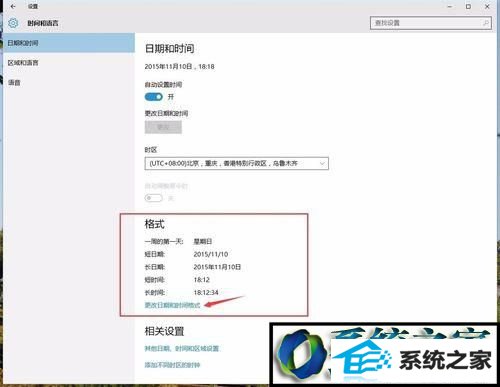The height and width of the screenshot is (387, 500).
Task: Click the 相关设置 heading
Action: [x=164, y=331]
